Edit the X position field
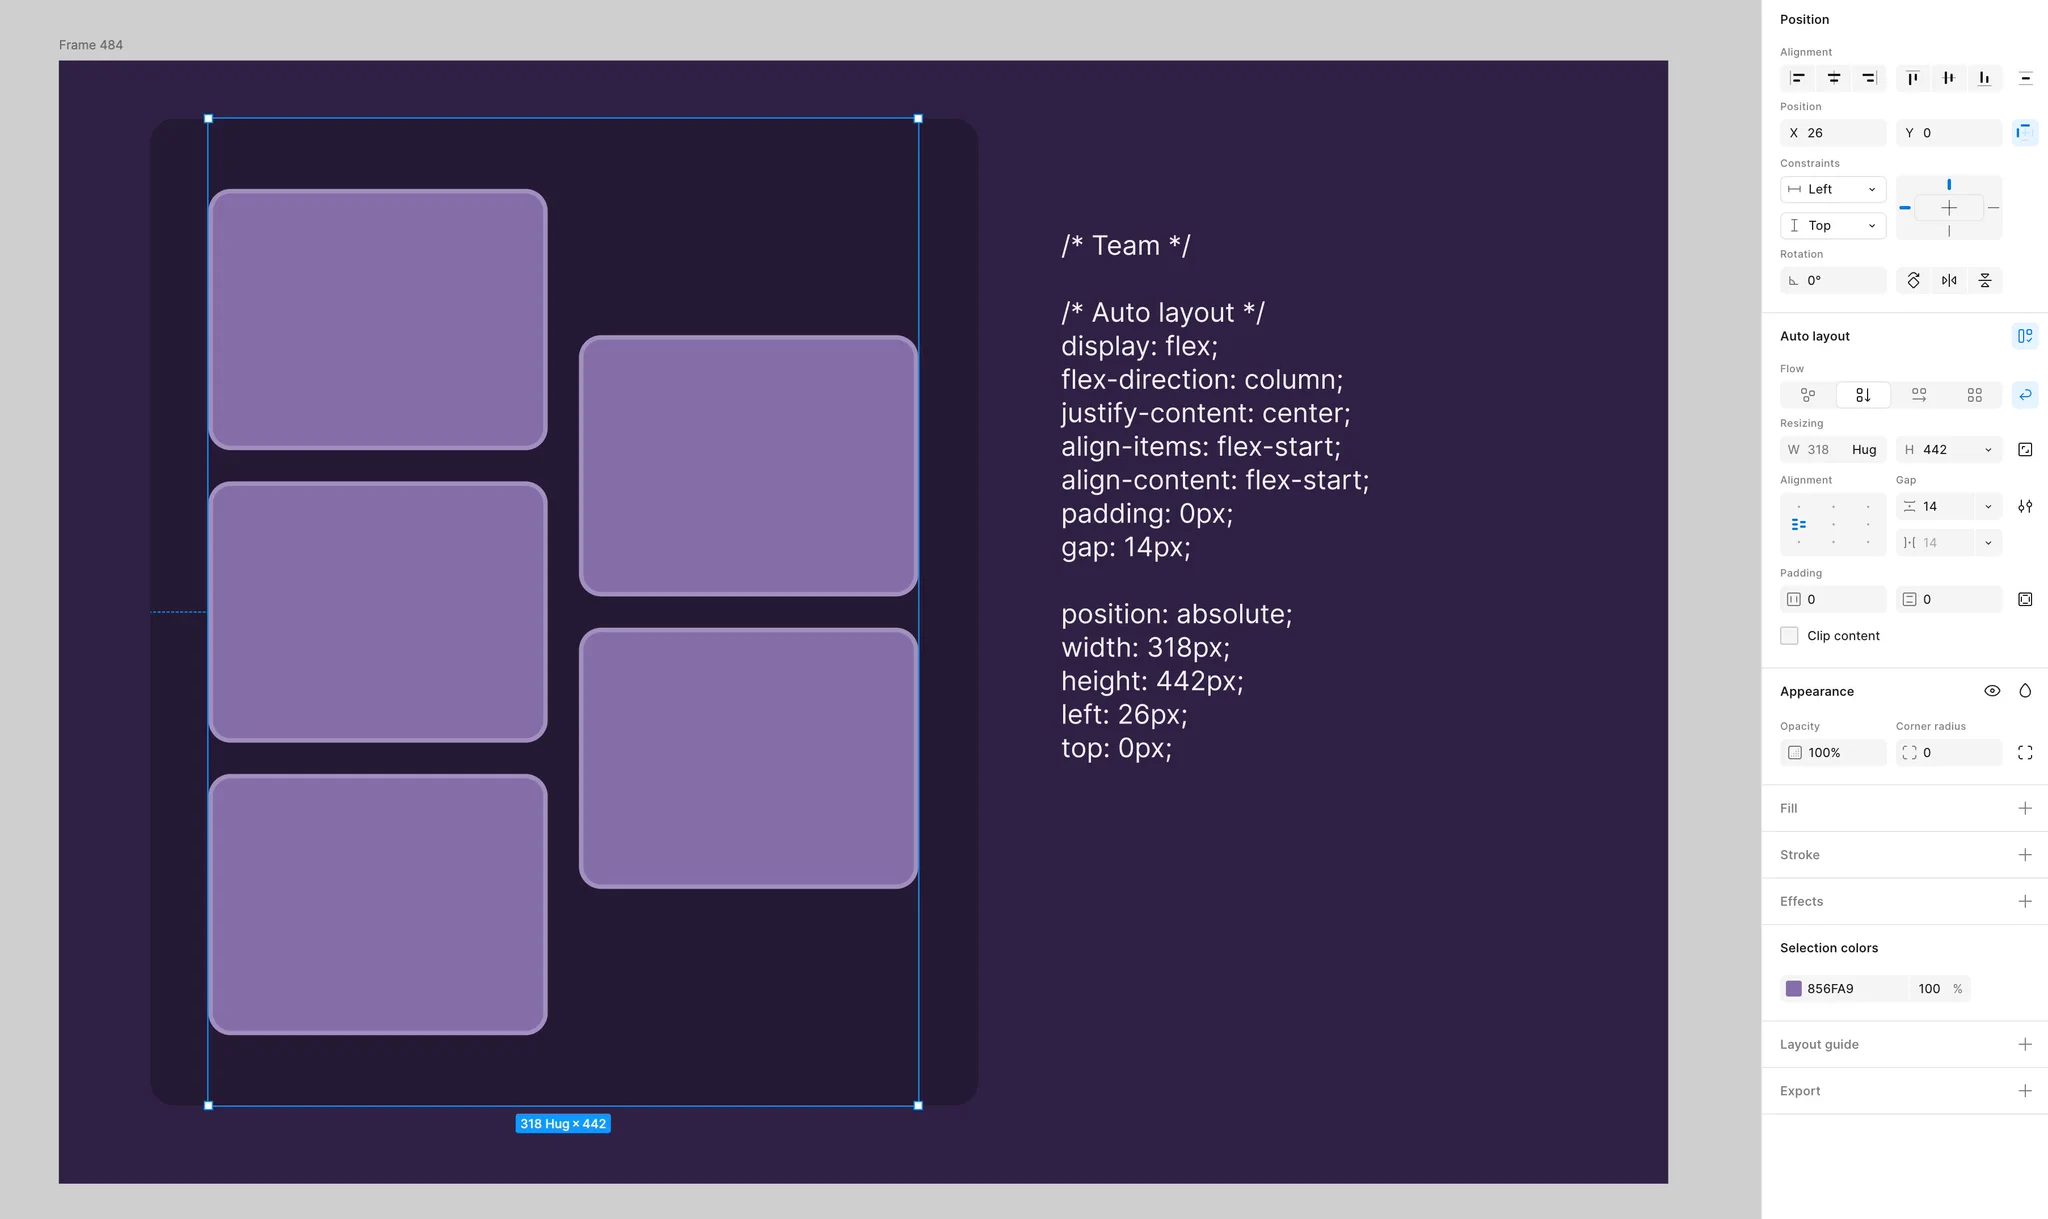Screen dimensions: 2048x1219 point(1833,133)
